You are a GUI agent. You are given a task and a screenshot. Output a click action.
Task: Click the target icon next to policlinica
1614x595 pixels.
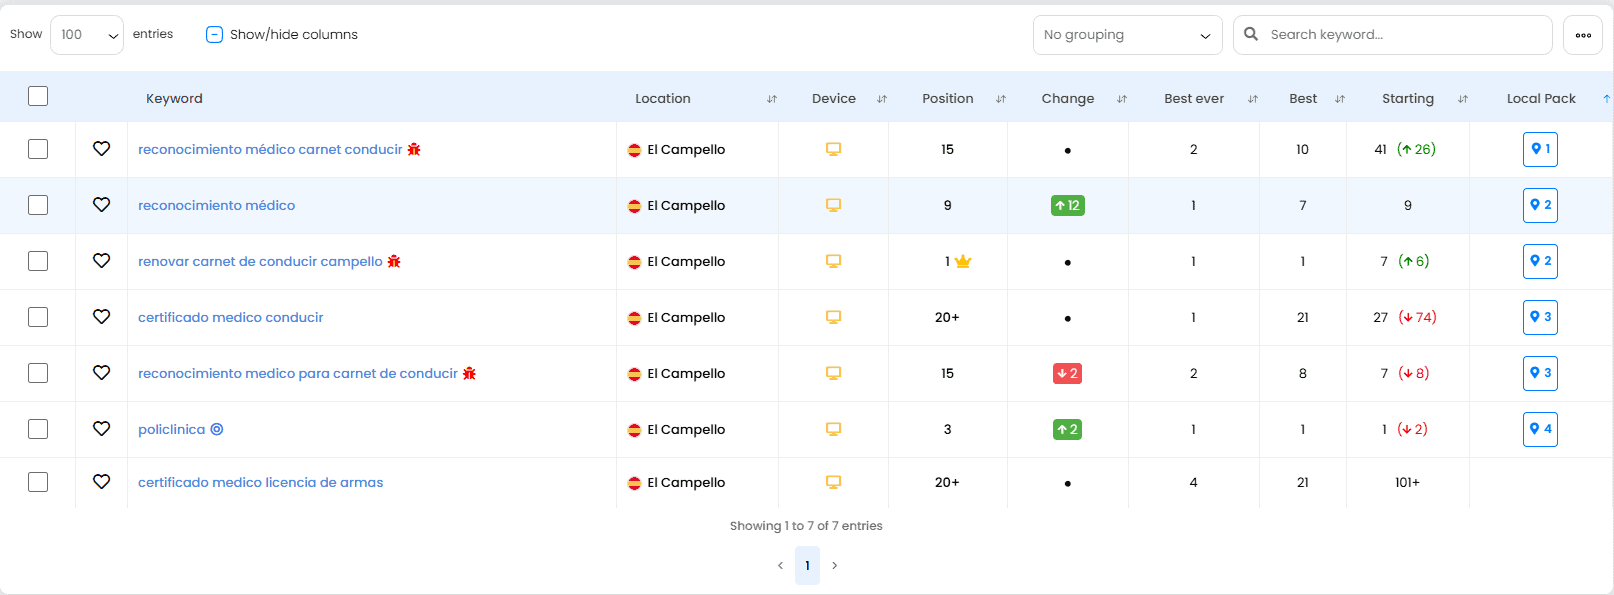click(217, 429)
